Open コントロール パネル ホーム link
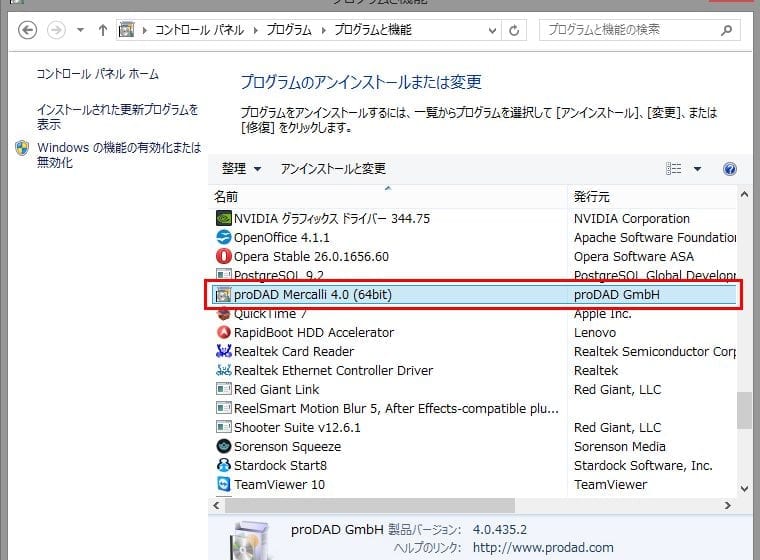The height and width of the screenshot is (560, 760). pyautogui.click(x=97, y=74)
